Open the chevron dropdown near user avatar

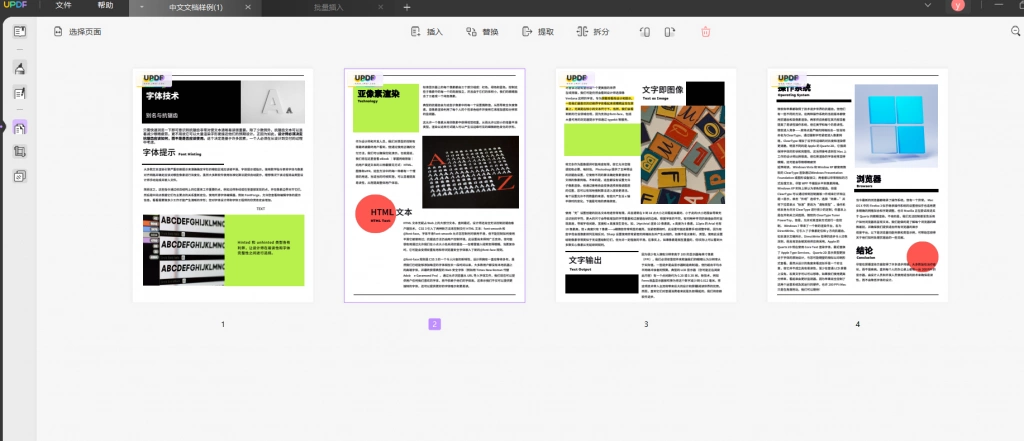928,5
